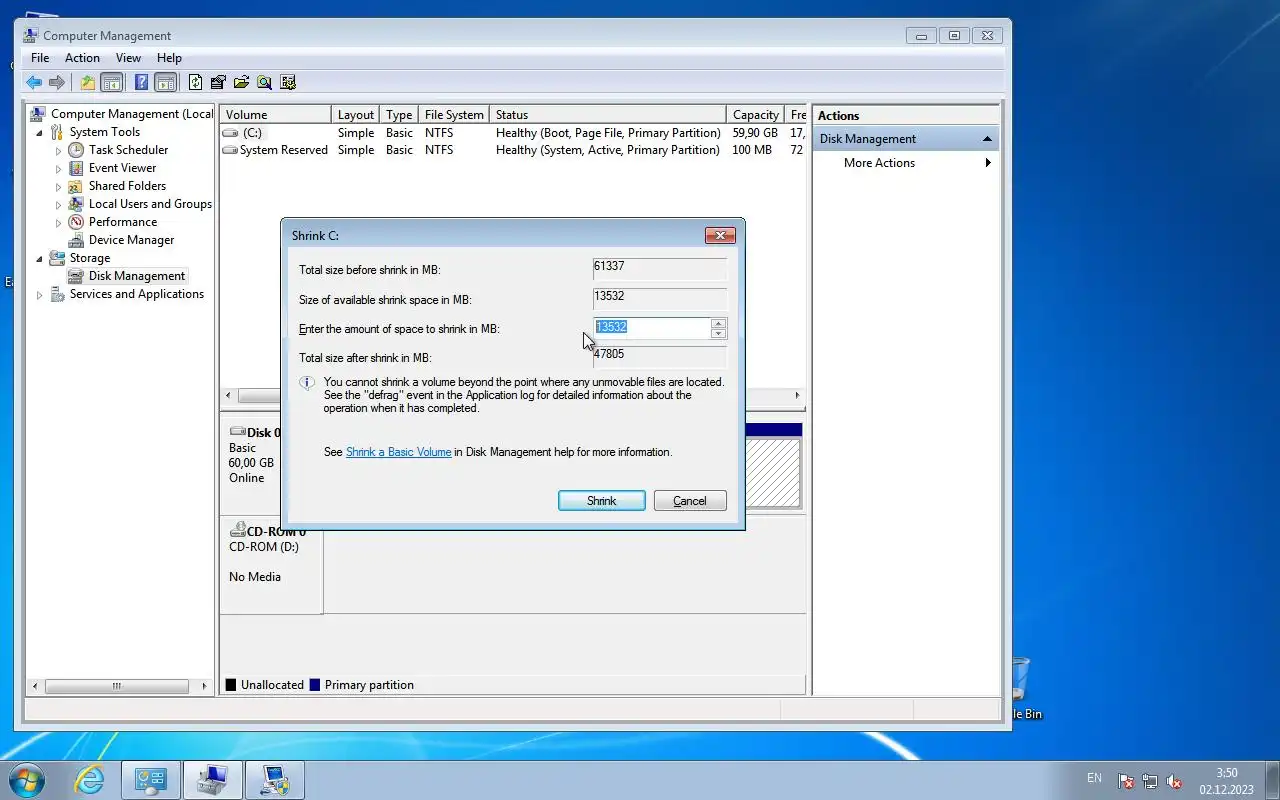Click the Disk 0 label in disk view
This screenshot has height=800, width=1280.
pos(264,433)
